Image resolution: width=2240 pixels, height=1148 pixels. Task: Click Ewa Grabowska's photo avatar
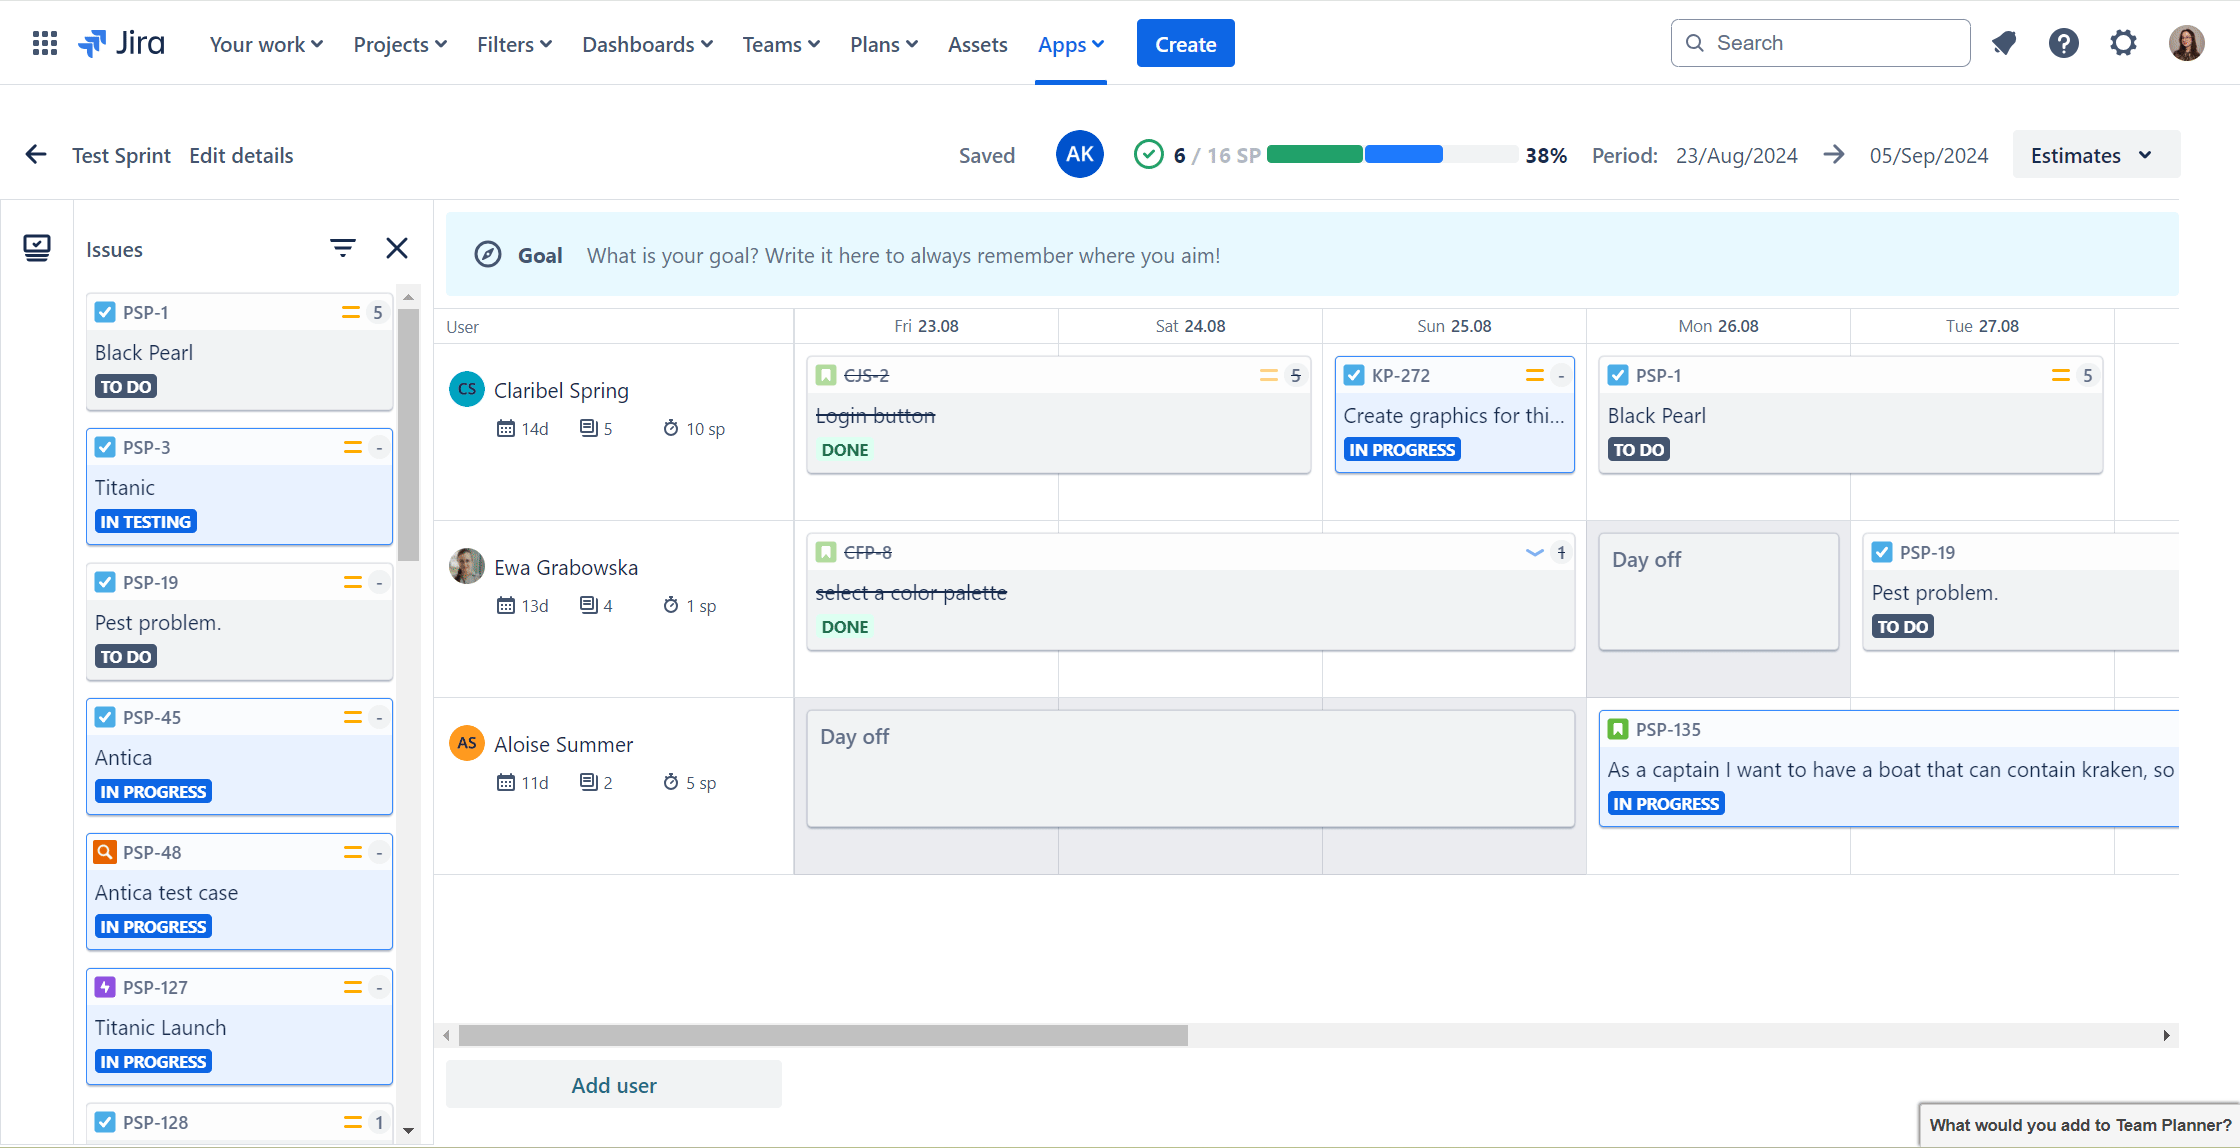(x=467, y=566)
